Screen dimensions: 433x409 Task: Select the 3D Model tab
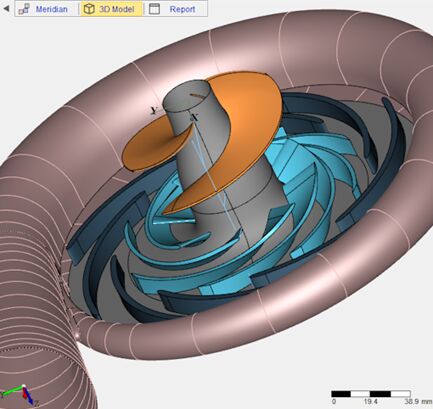click(112, 9)
